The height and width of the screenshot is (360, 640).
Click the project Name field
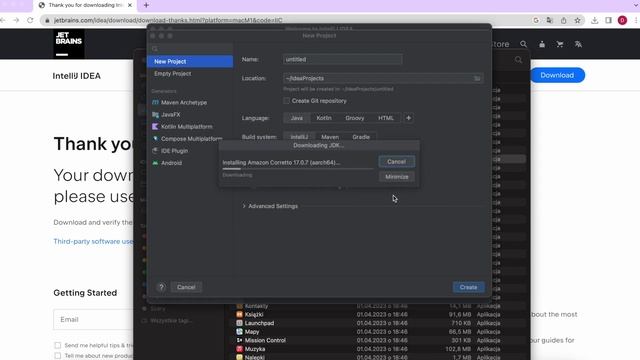click(342, 59)
